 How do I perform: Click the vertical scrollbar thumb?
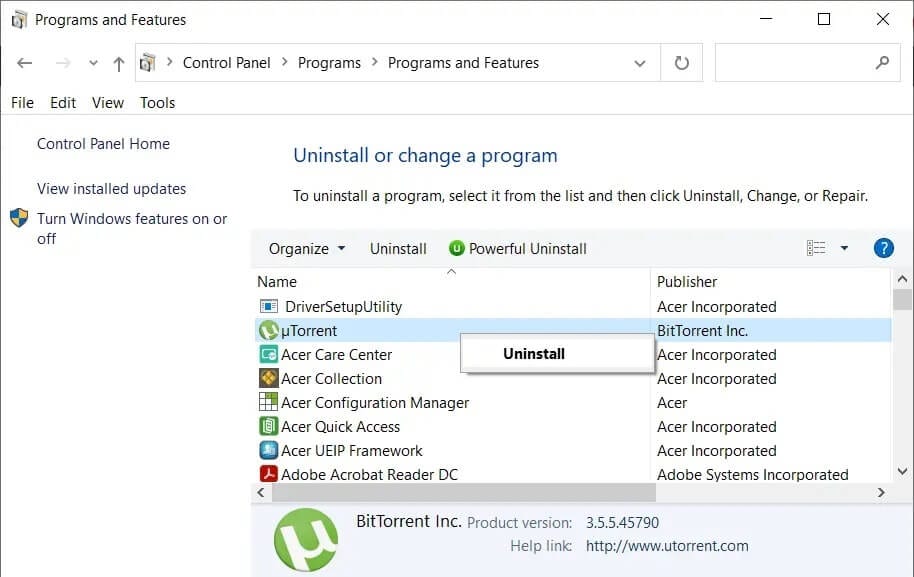902,299
